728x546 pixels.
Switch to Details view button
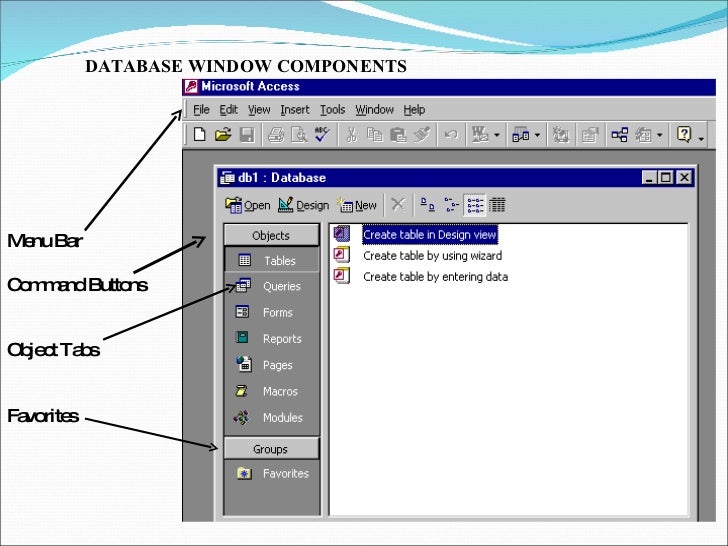(x=497, y=204)
